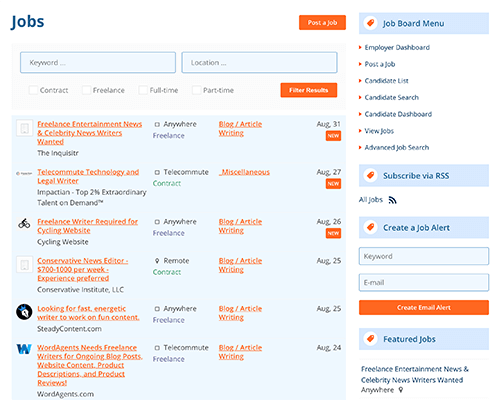This screenshot has height=400, width=499.
Task: Click the Conservative Institute, LLC company name
Action: [x=80, y=290]
